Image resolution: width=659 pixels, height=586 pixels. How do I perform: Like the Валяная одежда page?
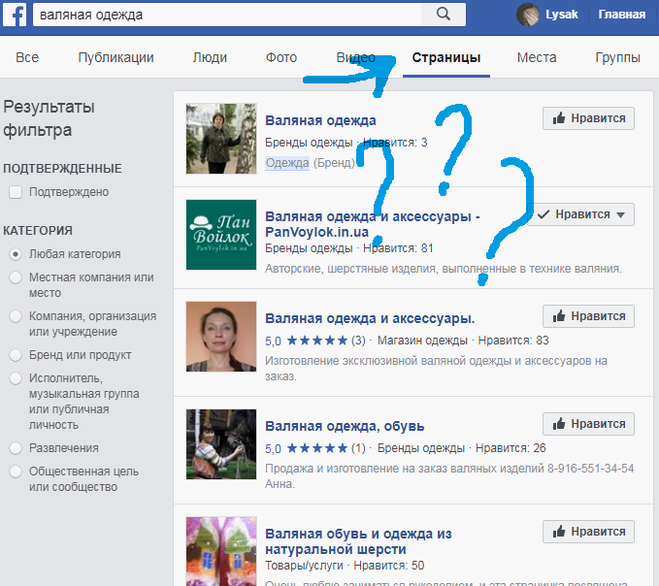[x=588, y=119]
